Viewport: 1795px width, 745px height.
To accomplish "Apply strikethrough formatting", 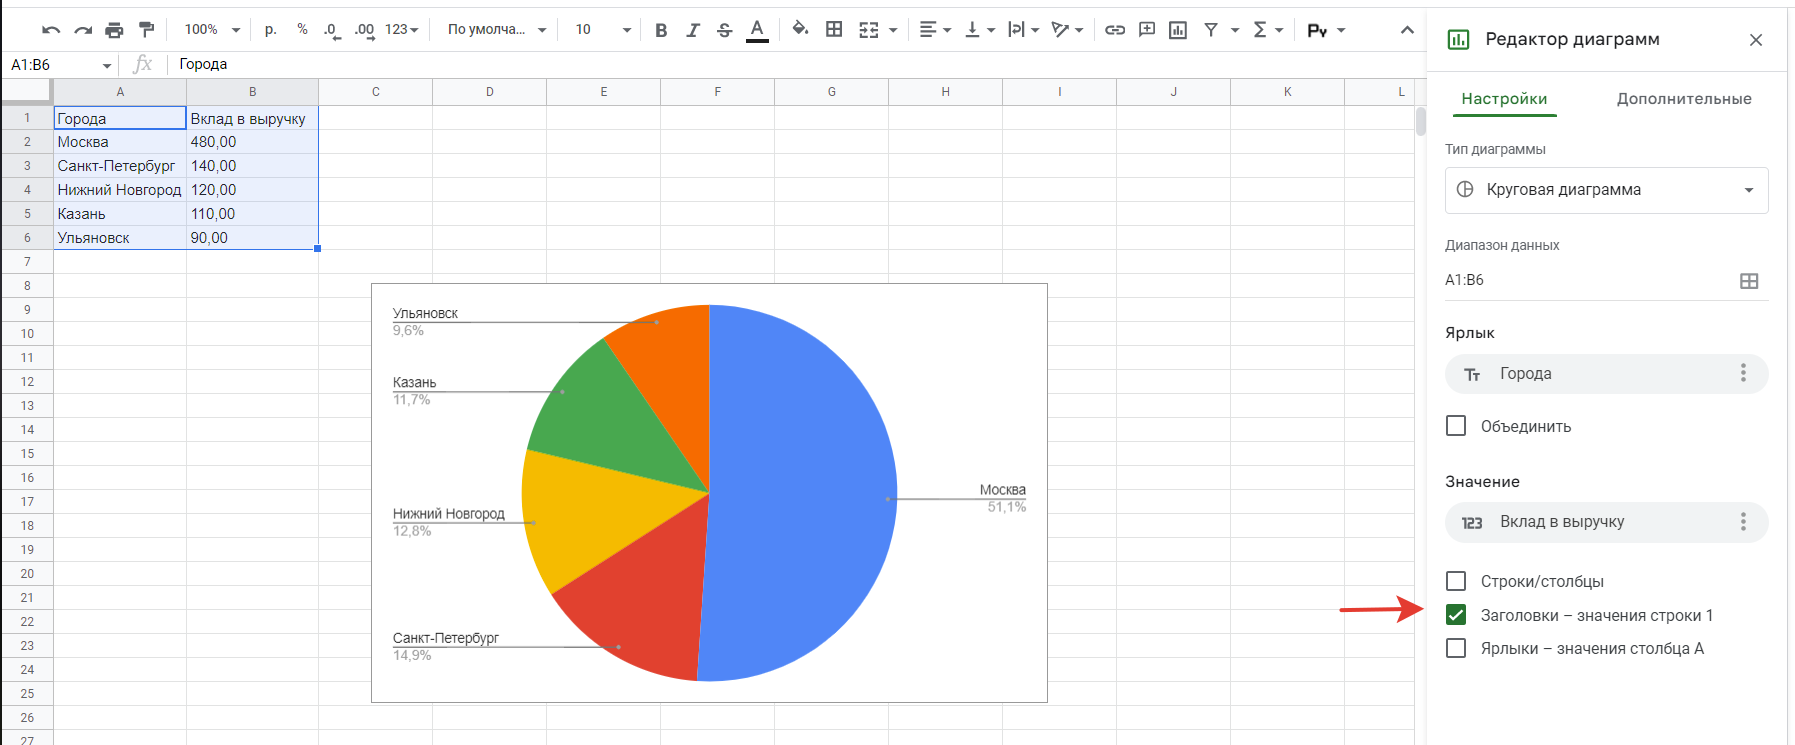I will pyautogui.click(x=725, y=30).
